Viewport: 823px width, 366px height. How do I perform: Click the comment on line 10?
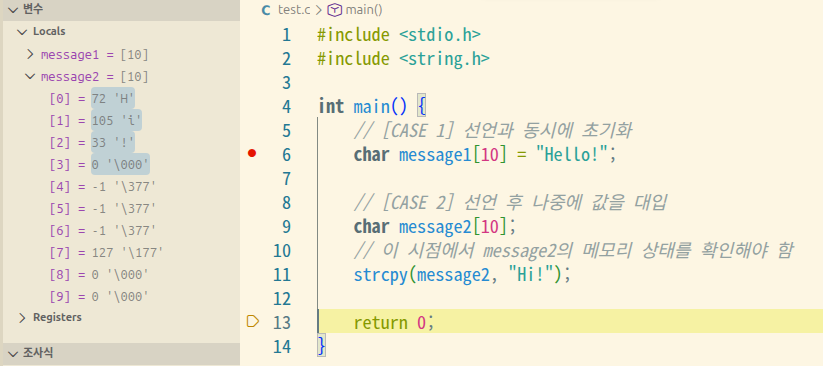(x=573, y=251)
